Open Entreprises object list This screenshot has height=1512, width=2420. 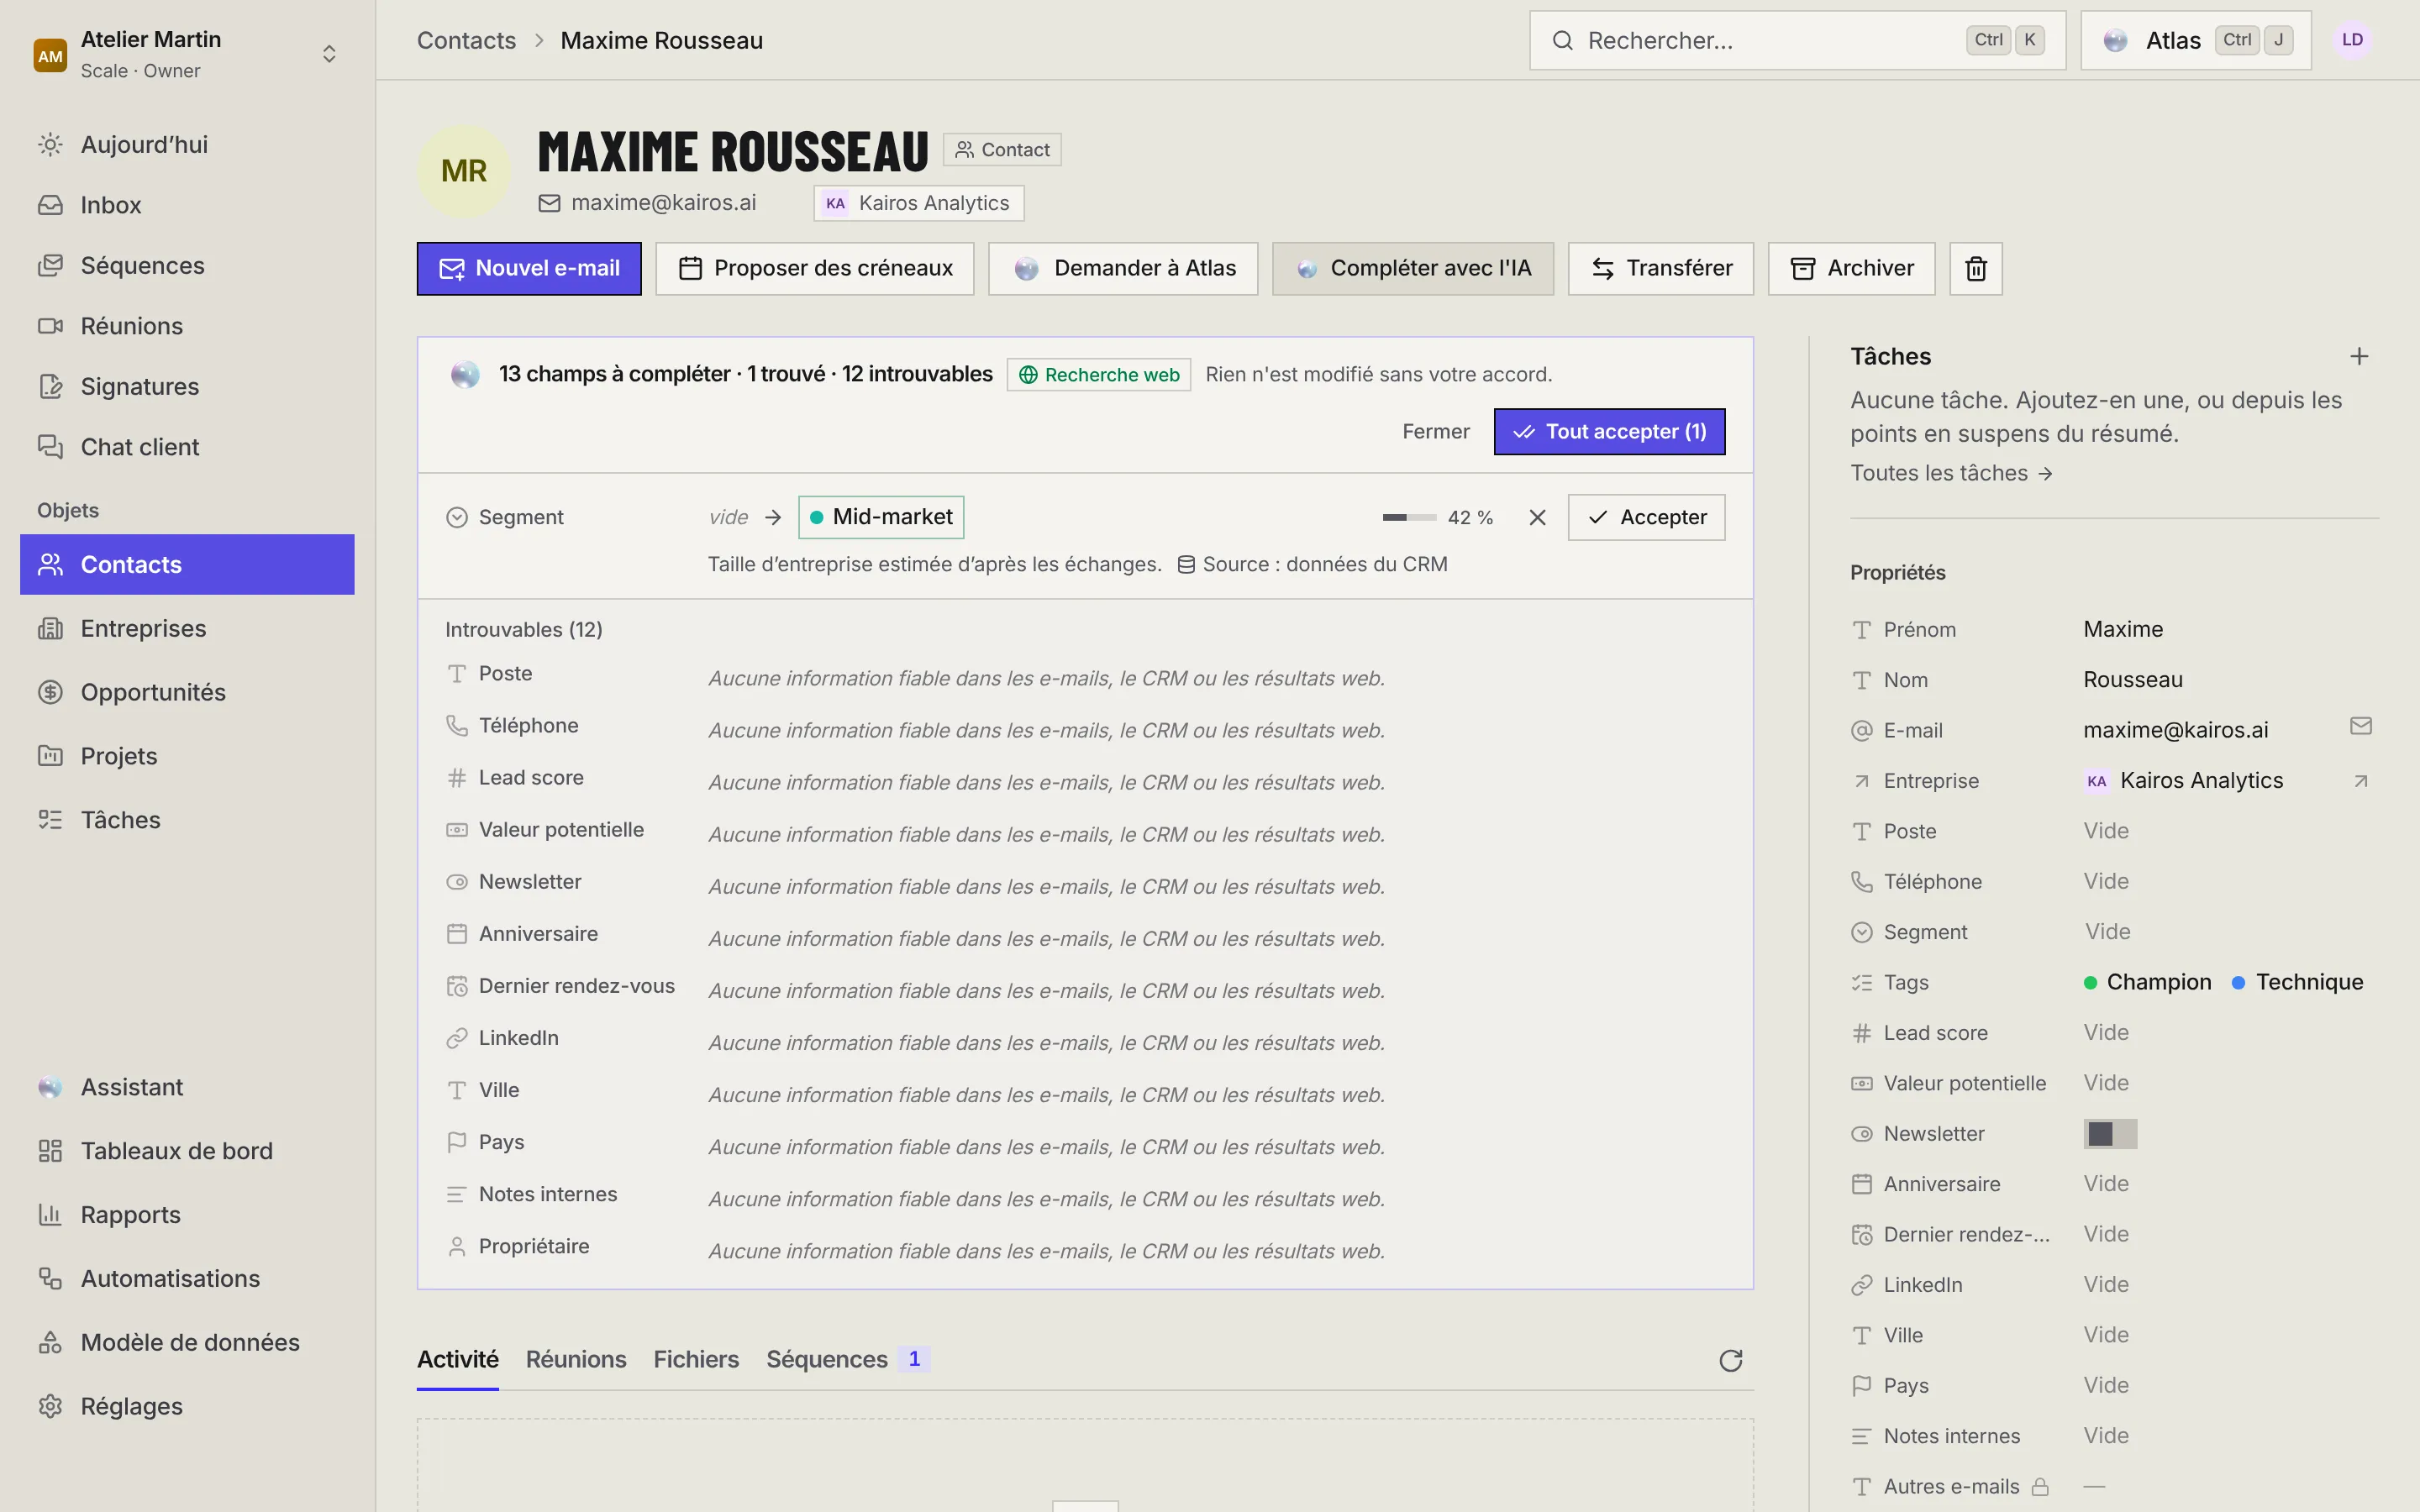[x=187, y=628]
